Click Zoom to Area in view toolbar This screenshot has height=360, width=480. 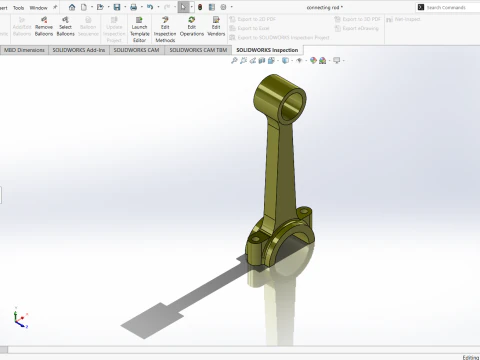pos(243,60)
